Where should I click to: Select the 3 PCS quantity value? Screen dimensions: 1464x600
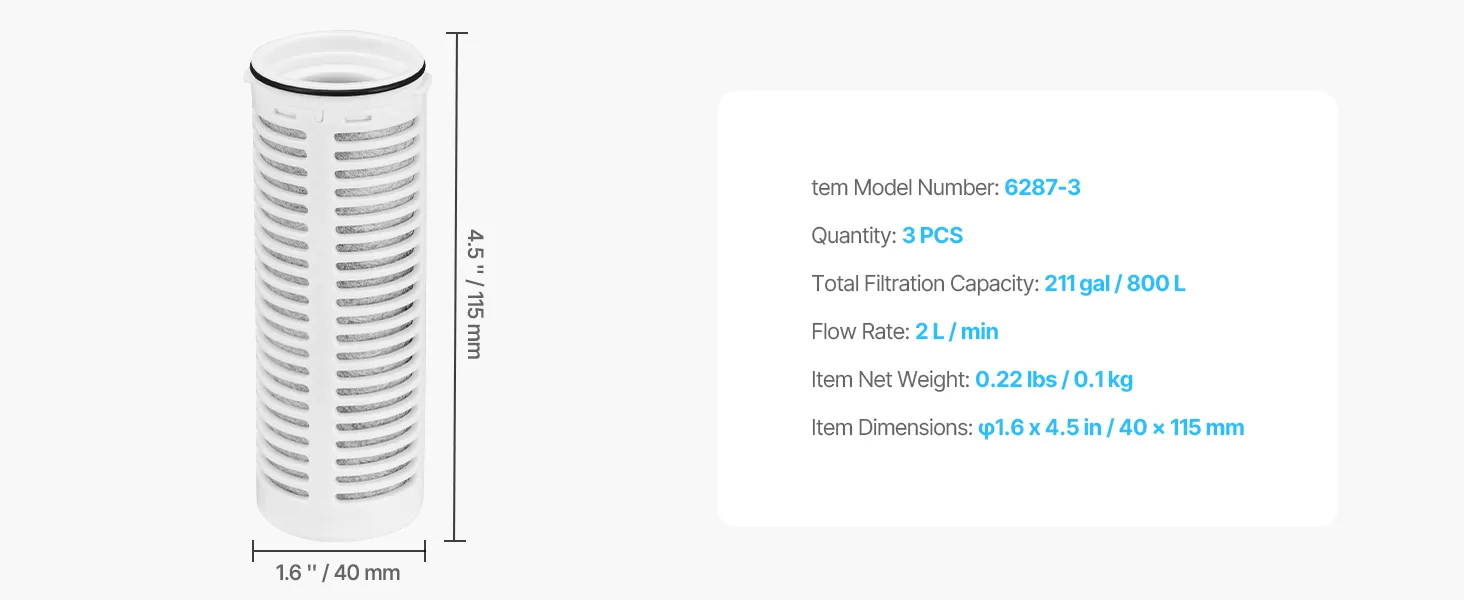coord(932,236)
